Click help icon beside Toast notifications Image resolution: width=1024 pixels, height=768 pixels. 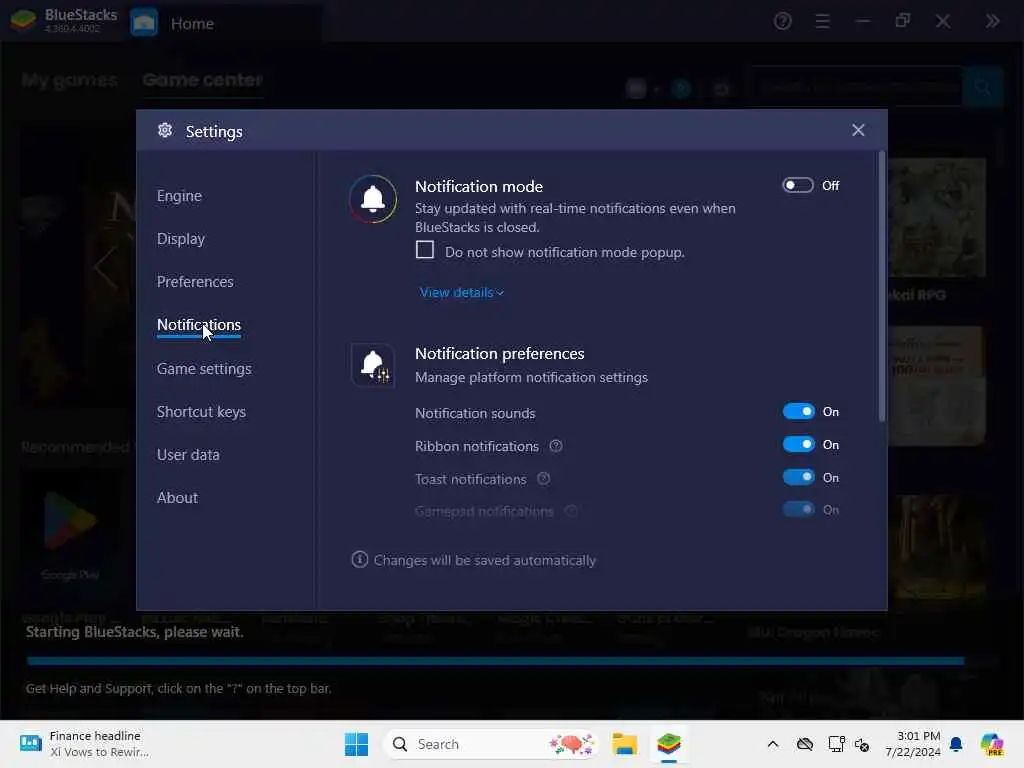pyautogui.click(x=543, y=479)
